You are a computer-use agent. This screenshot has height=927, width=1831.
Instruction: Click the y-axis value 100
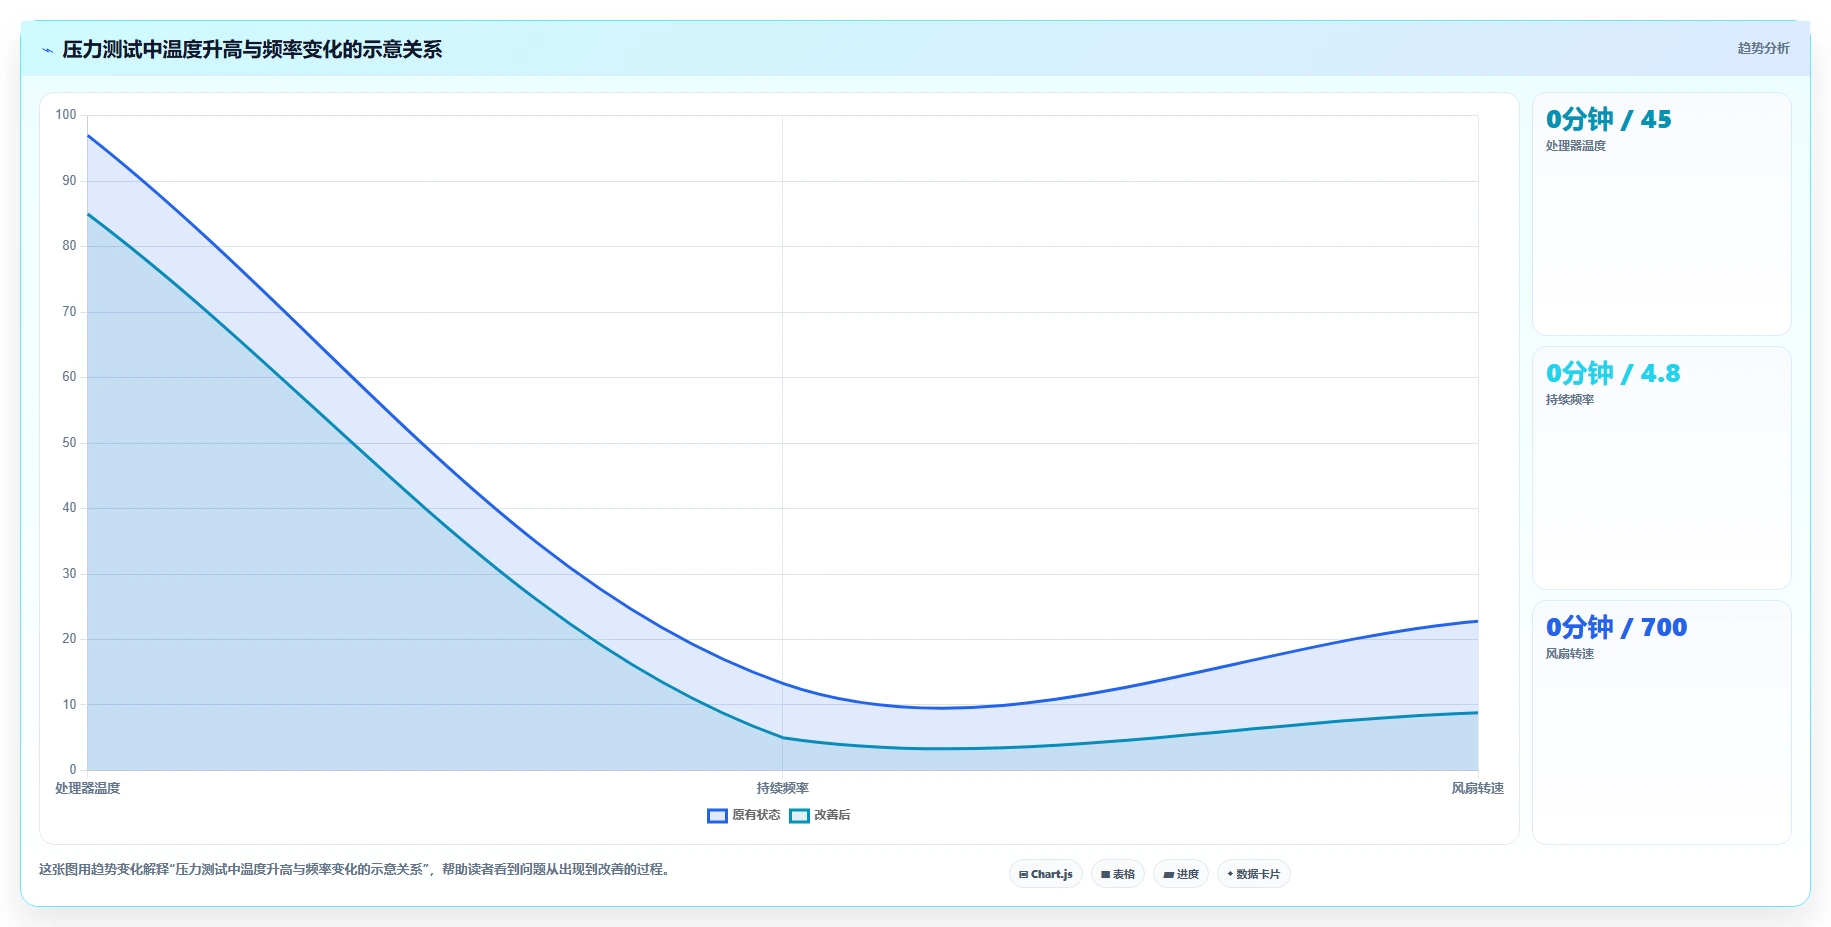tap(66, 115)
